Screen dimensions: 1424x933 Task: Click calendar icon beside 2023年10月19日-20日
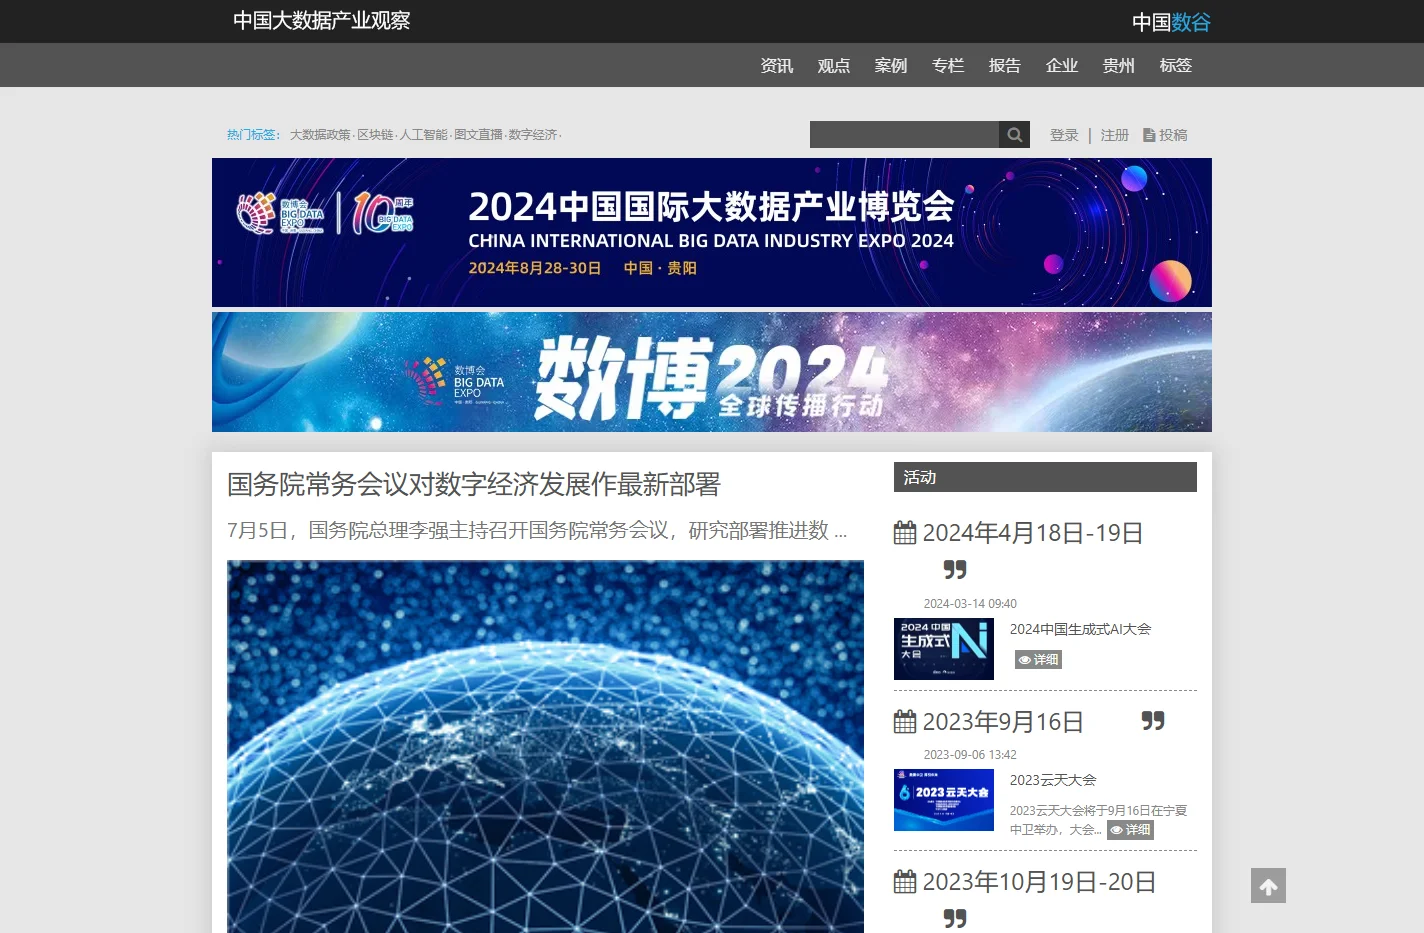tap(905, 882)
